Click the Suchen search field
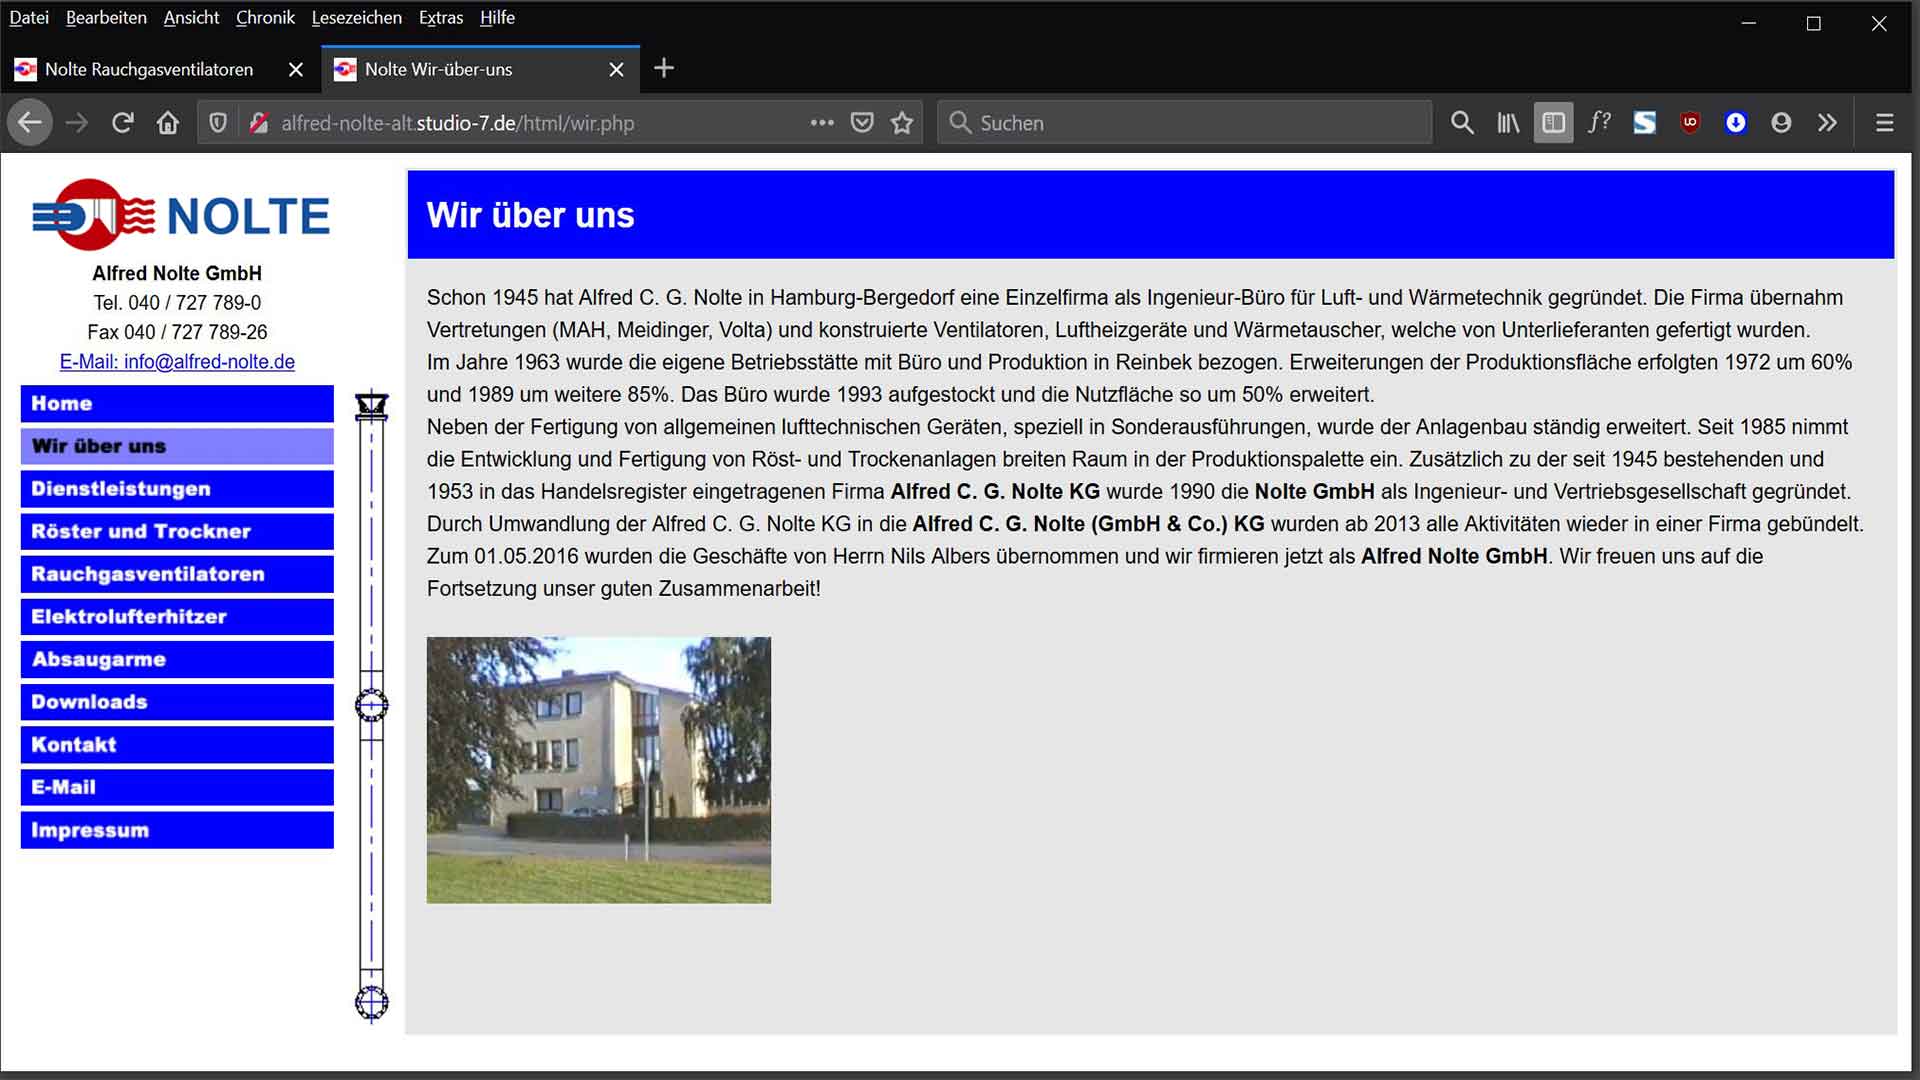Viewport: 1920px width, 1080px height. pyautogui.click(x=1185, y=123)
